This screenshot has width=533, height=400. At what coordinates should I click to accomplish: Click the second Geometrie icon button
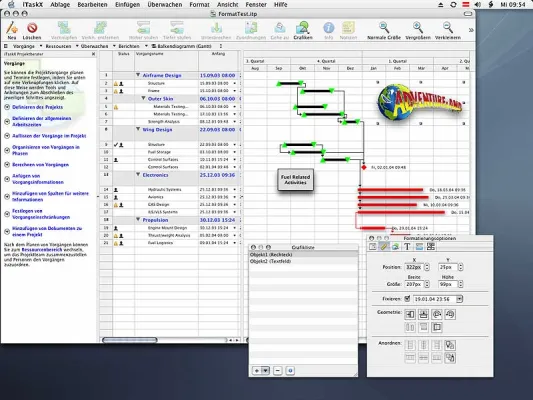pyautogui.click(x=423, y=314)
